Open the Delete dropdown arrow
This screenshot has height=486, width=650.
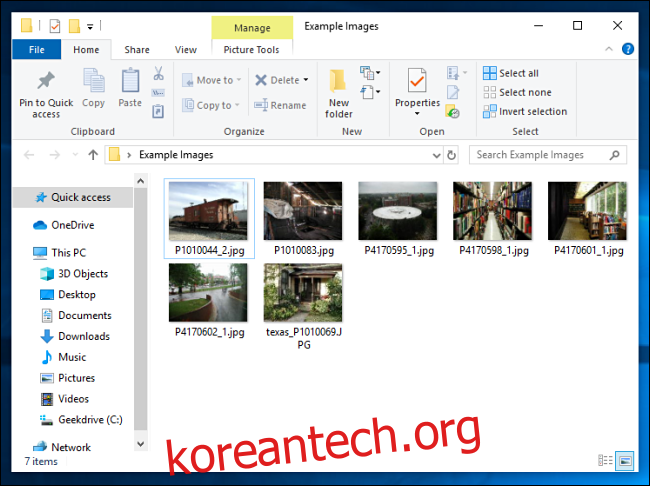click(x=306, y=80)
